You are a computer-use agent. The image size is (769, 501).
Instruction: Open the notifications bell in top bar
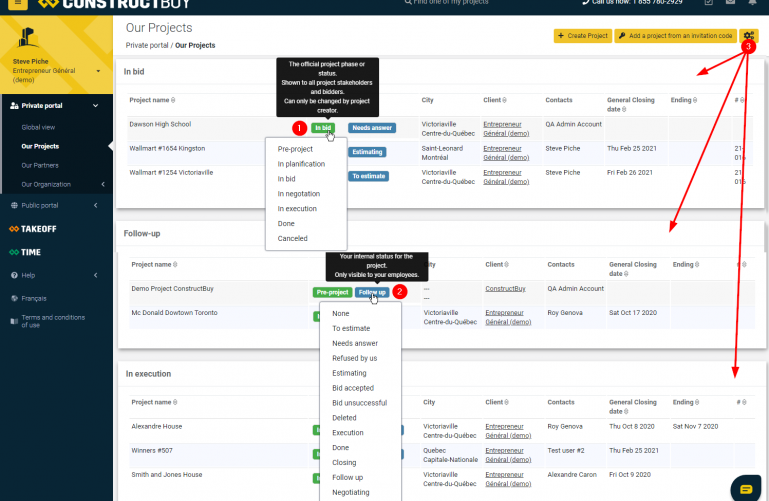pos(752,2)
